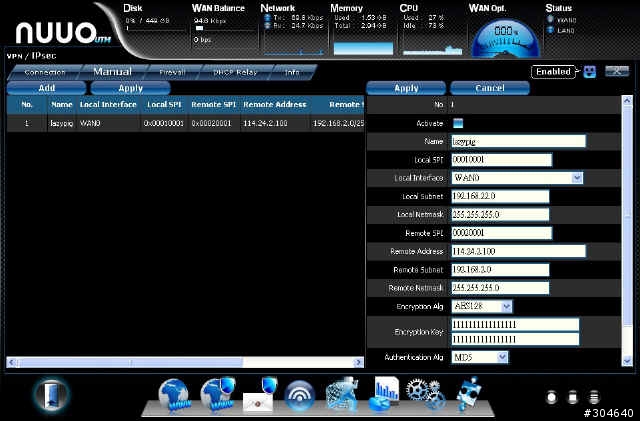
Task: Expand the Encryption Alg AES128 dropdown
Action: click(507, 306)
